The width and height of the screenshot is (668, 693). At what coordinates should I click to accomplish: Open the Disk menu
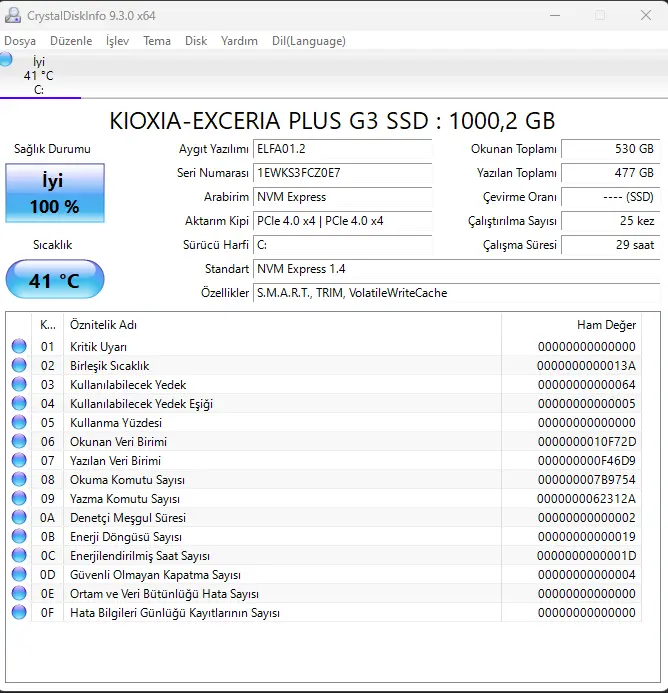pyautogui.click(x=196, y=41)
